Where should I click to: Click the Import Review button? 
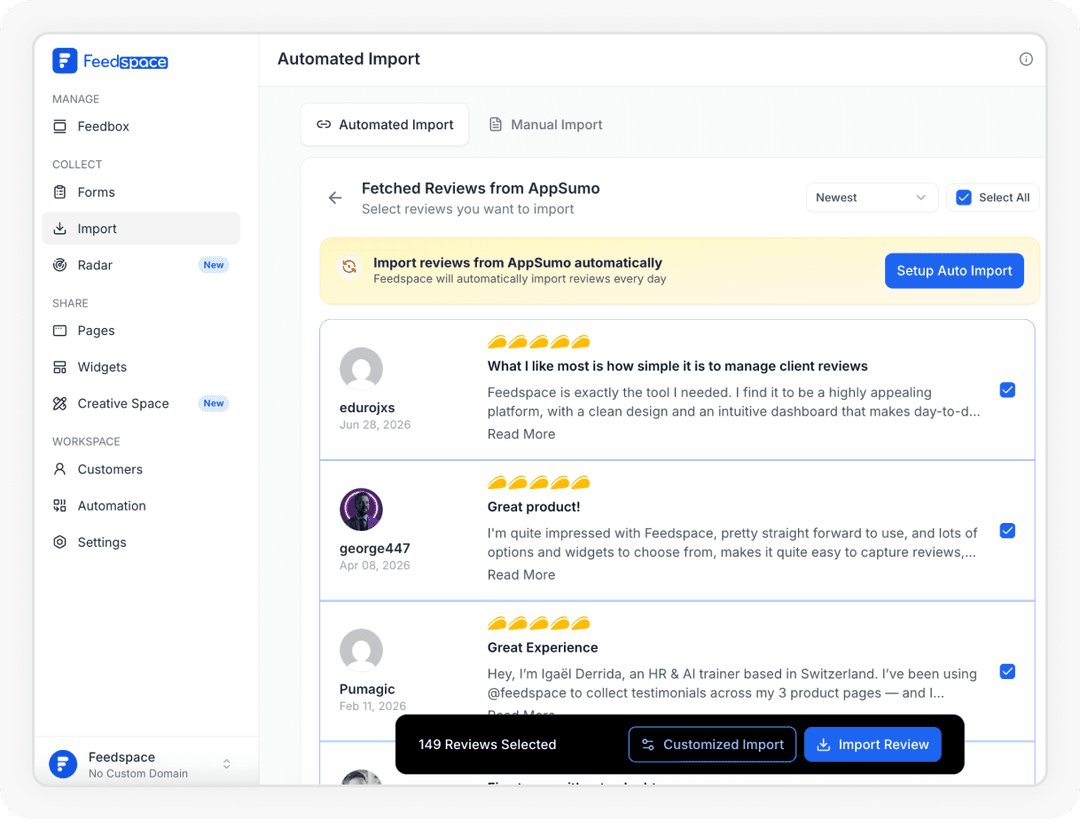873,745
